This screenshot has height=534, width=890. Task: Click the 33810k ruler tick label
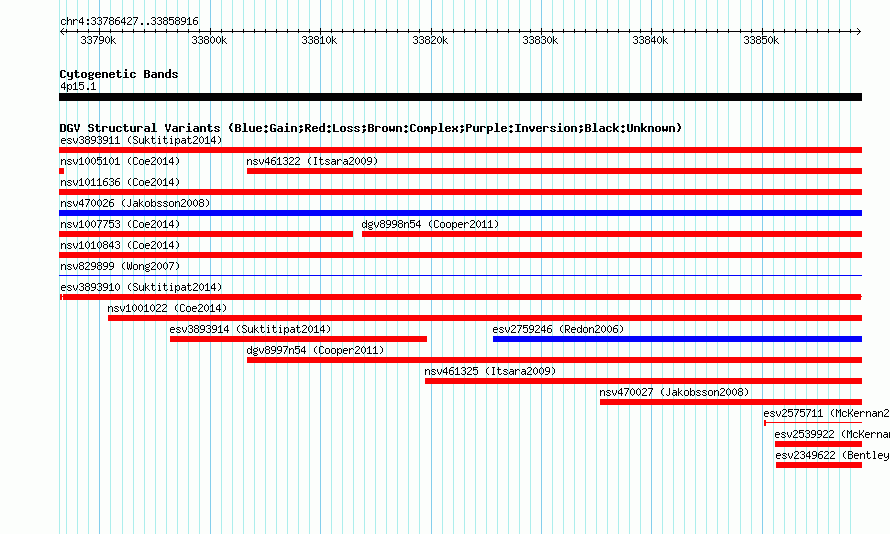pos(319,40)
